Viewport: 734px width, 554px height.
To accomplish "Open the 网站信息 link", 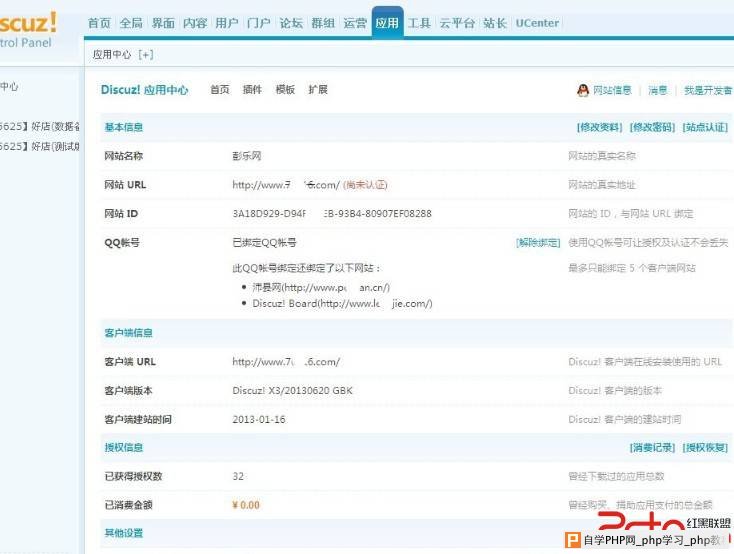I will coord(612,90).
